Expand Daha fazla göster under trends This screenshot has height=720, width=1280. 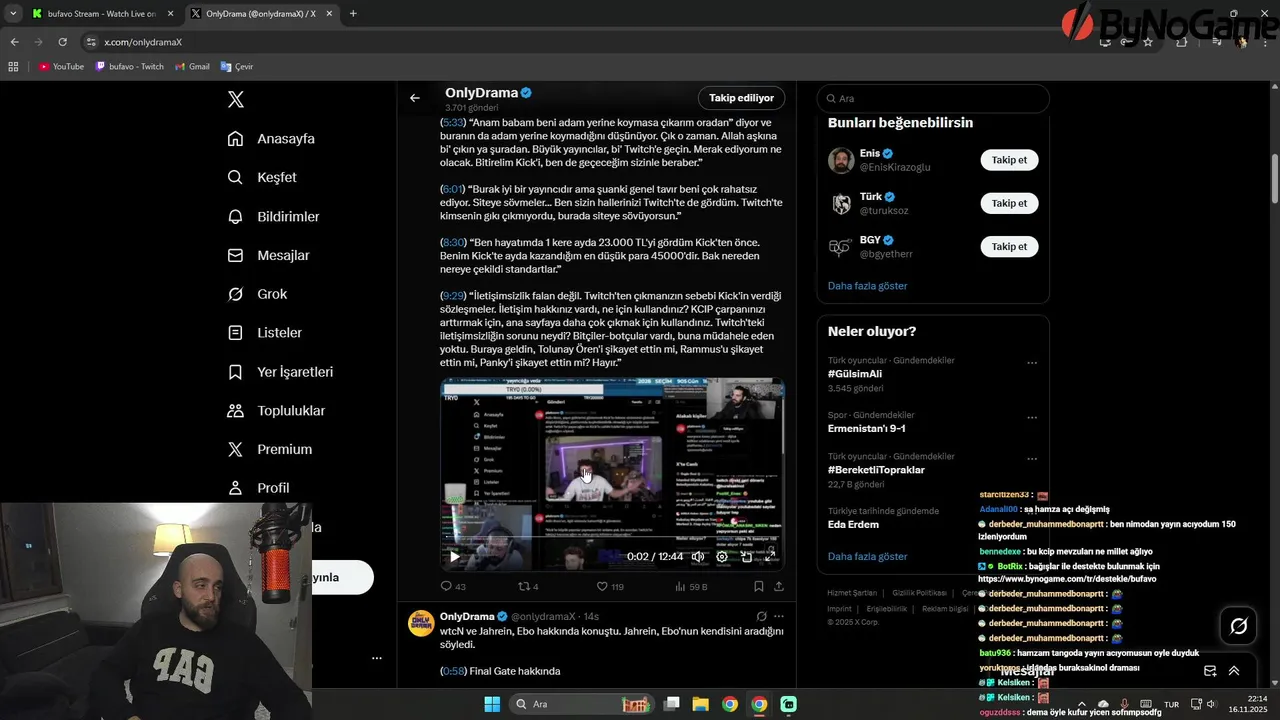pos(867,556)
